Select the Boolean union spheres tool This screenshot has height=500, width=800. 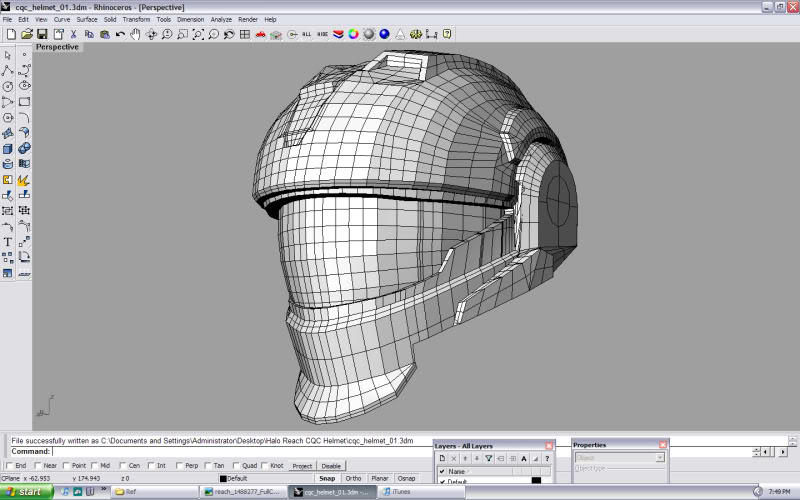pos(24,148)
